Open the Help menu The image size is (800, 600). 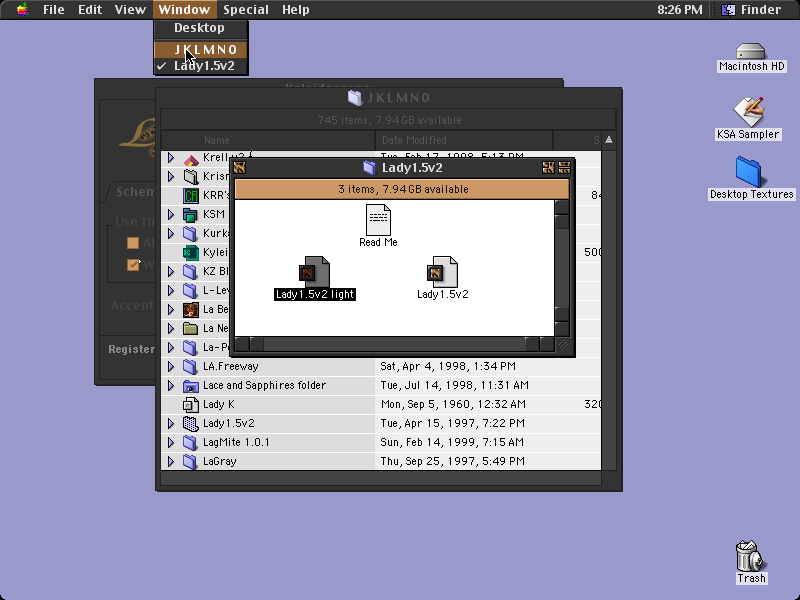(295, 9)
